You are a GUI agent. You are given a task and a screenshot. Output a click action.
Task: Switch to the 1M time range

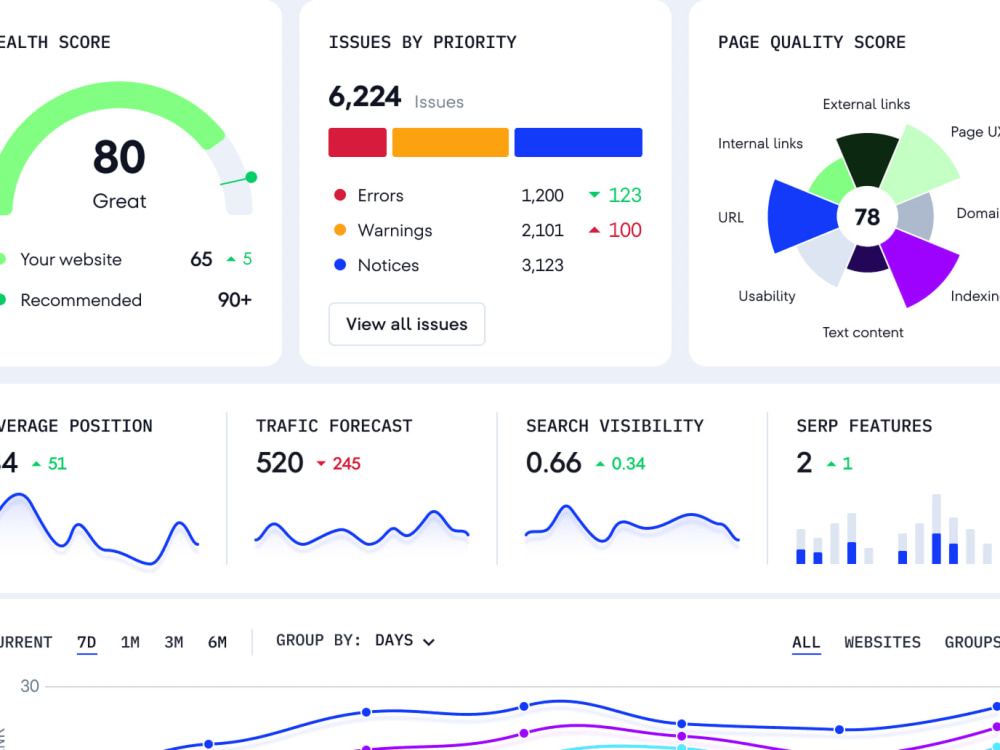[x=130, y=642]
